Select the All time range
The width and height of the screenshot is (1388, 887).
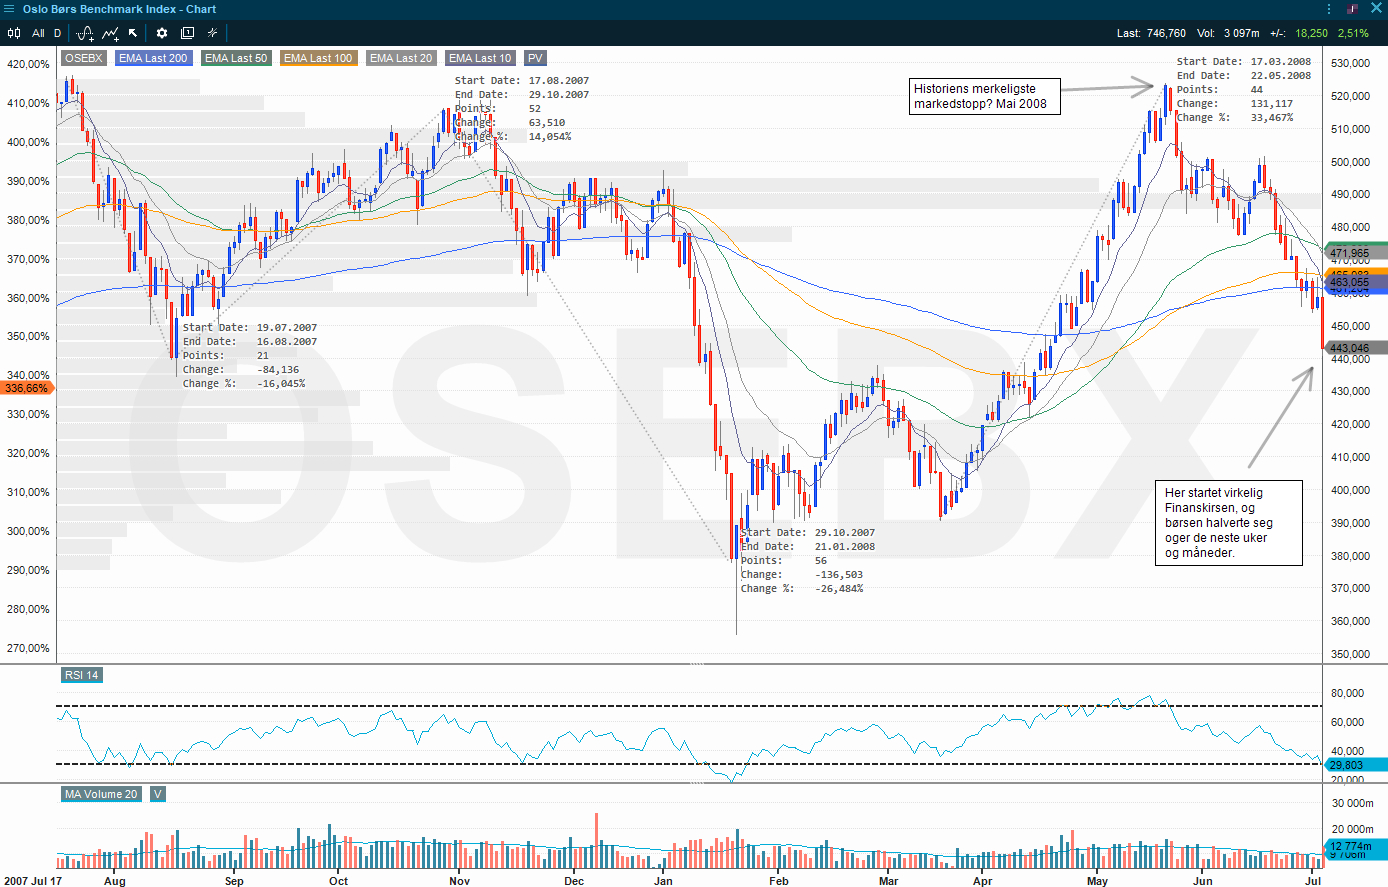[38, 33]
